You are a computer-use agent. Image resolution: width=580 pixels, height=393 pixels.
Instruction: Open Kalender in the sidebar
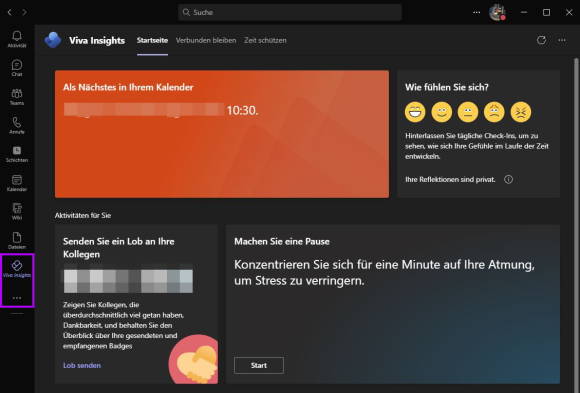(x=17, y=183)
